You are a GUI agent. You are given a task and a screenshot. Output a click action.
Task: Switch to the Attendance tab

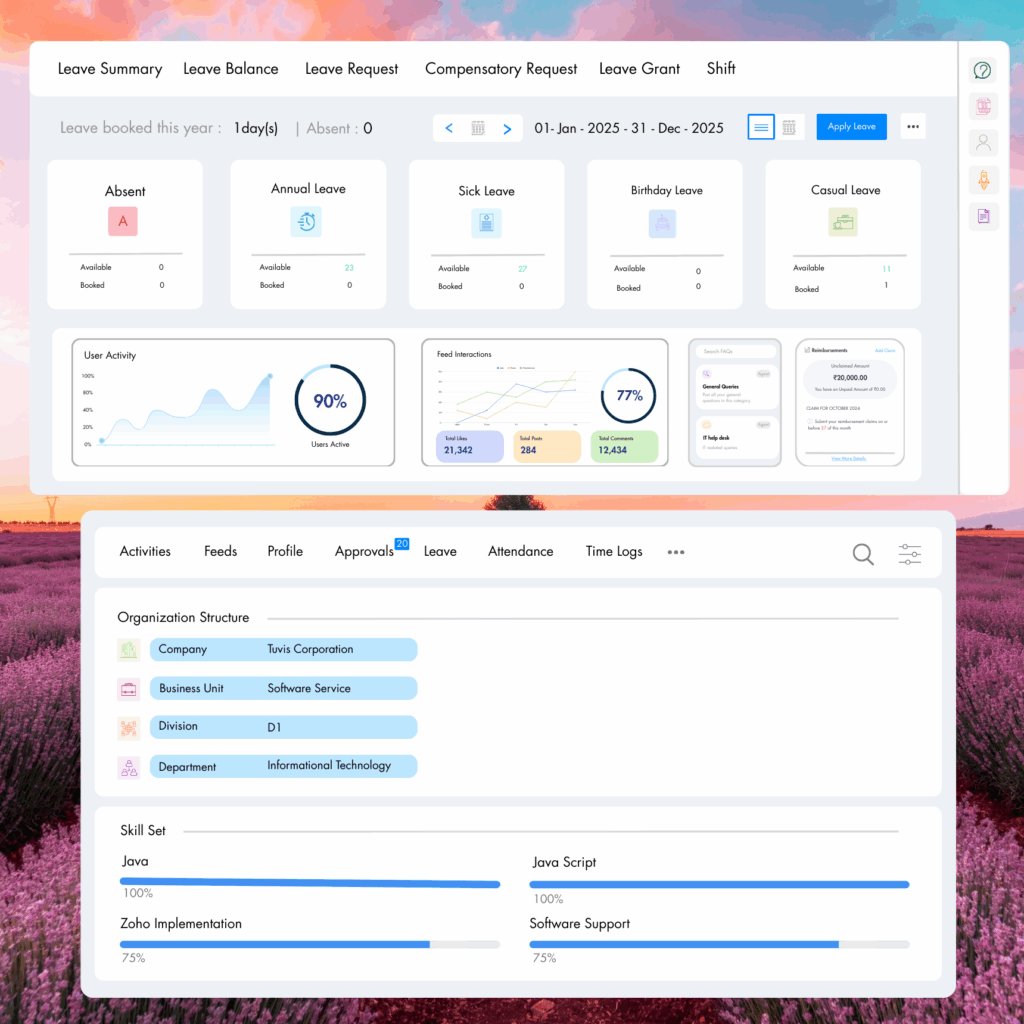tap(520, 551)
